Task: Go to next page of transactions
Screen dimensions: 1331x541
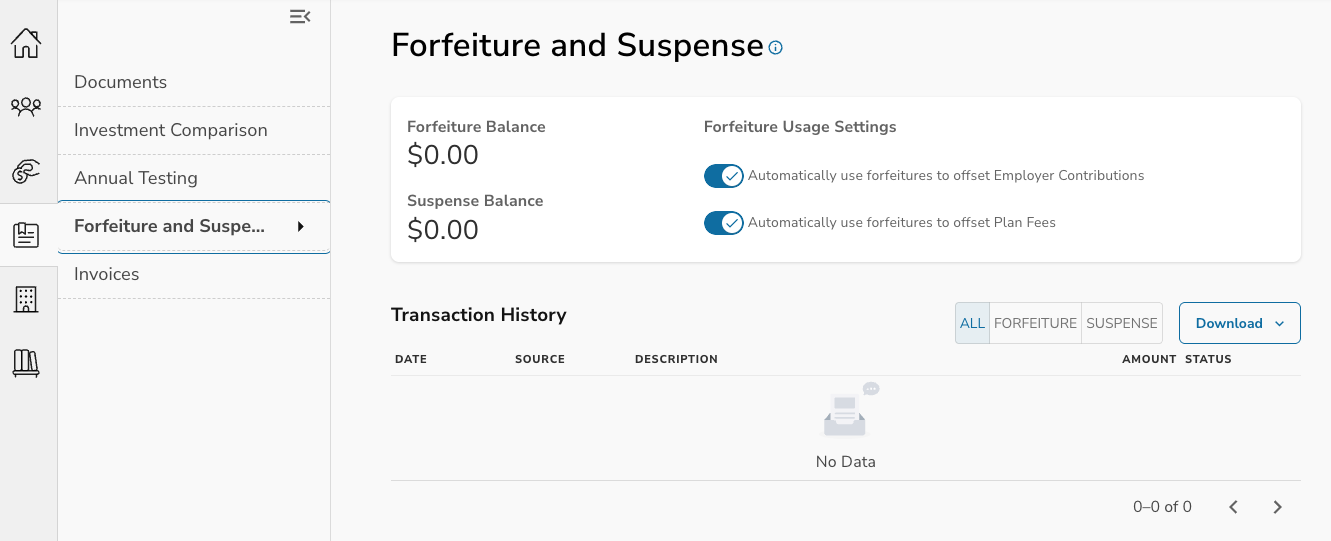Action: (x=1277, y=507)
